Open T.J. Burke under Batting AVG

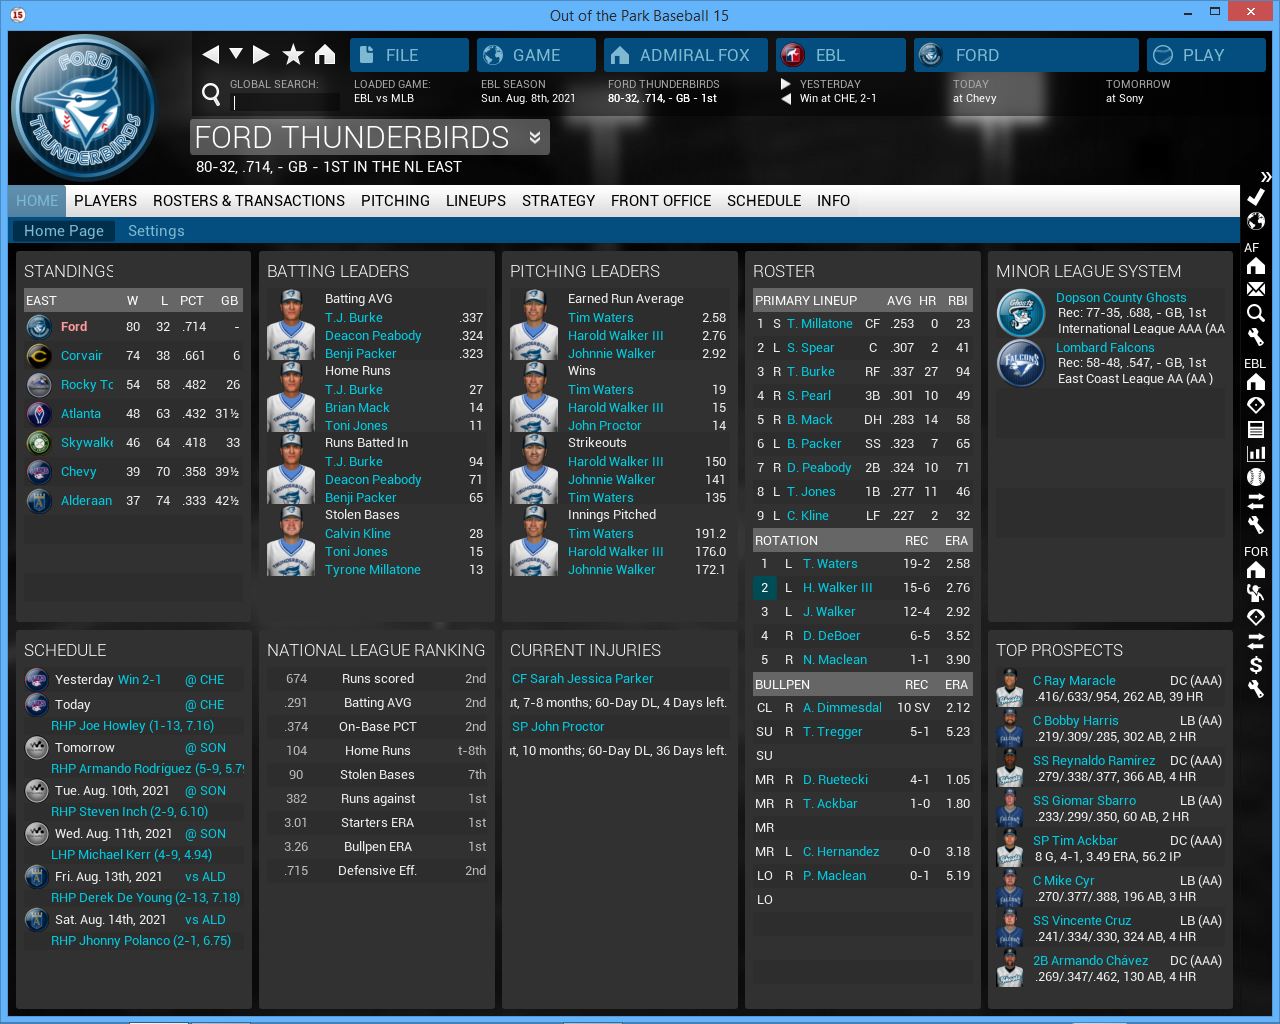353,318
